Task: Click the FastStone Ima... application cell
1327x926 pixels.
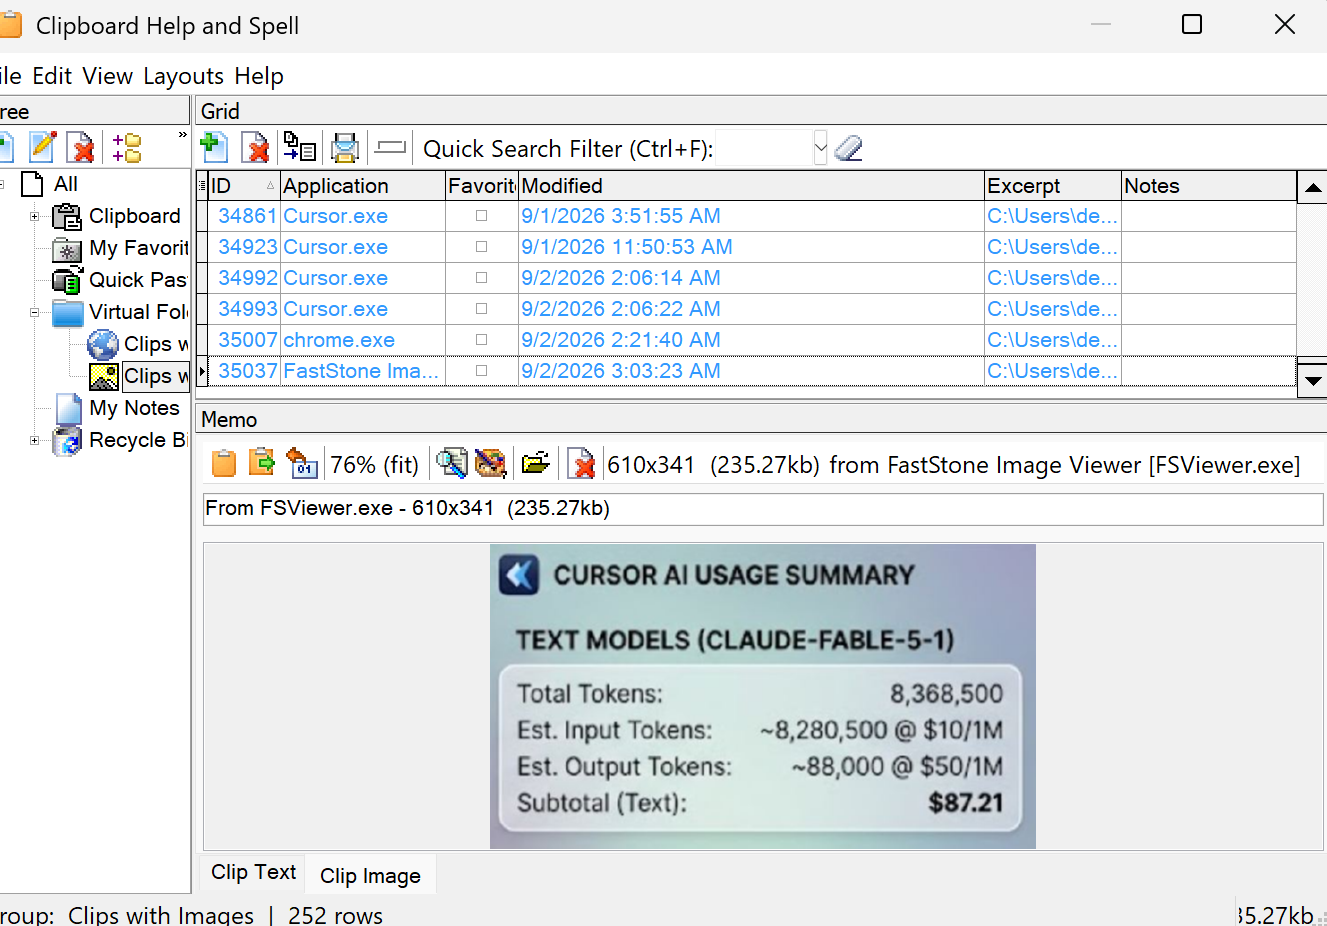Action: [x=363, y=371]
